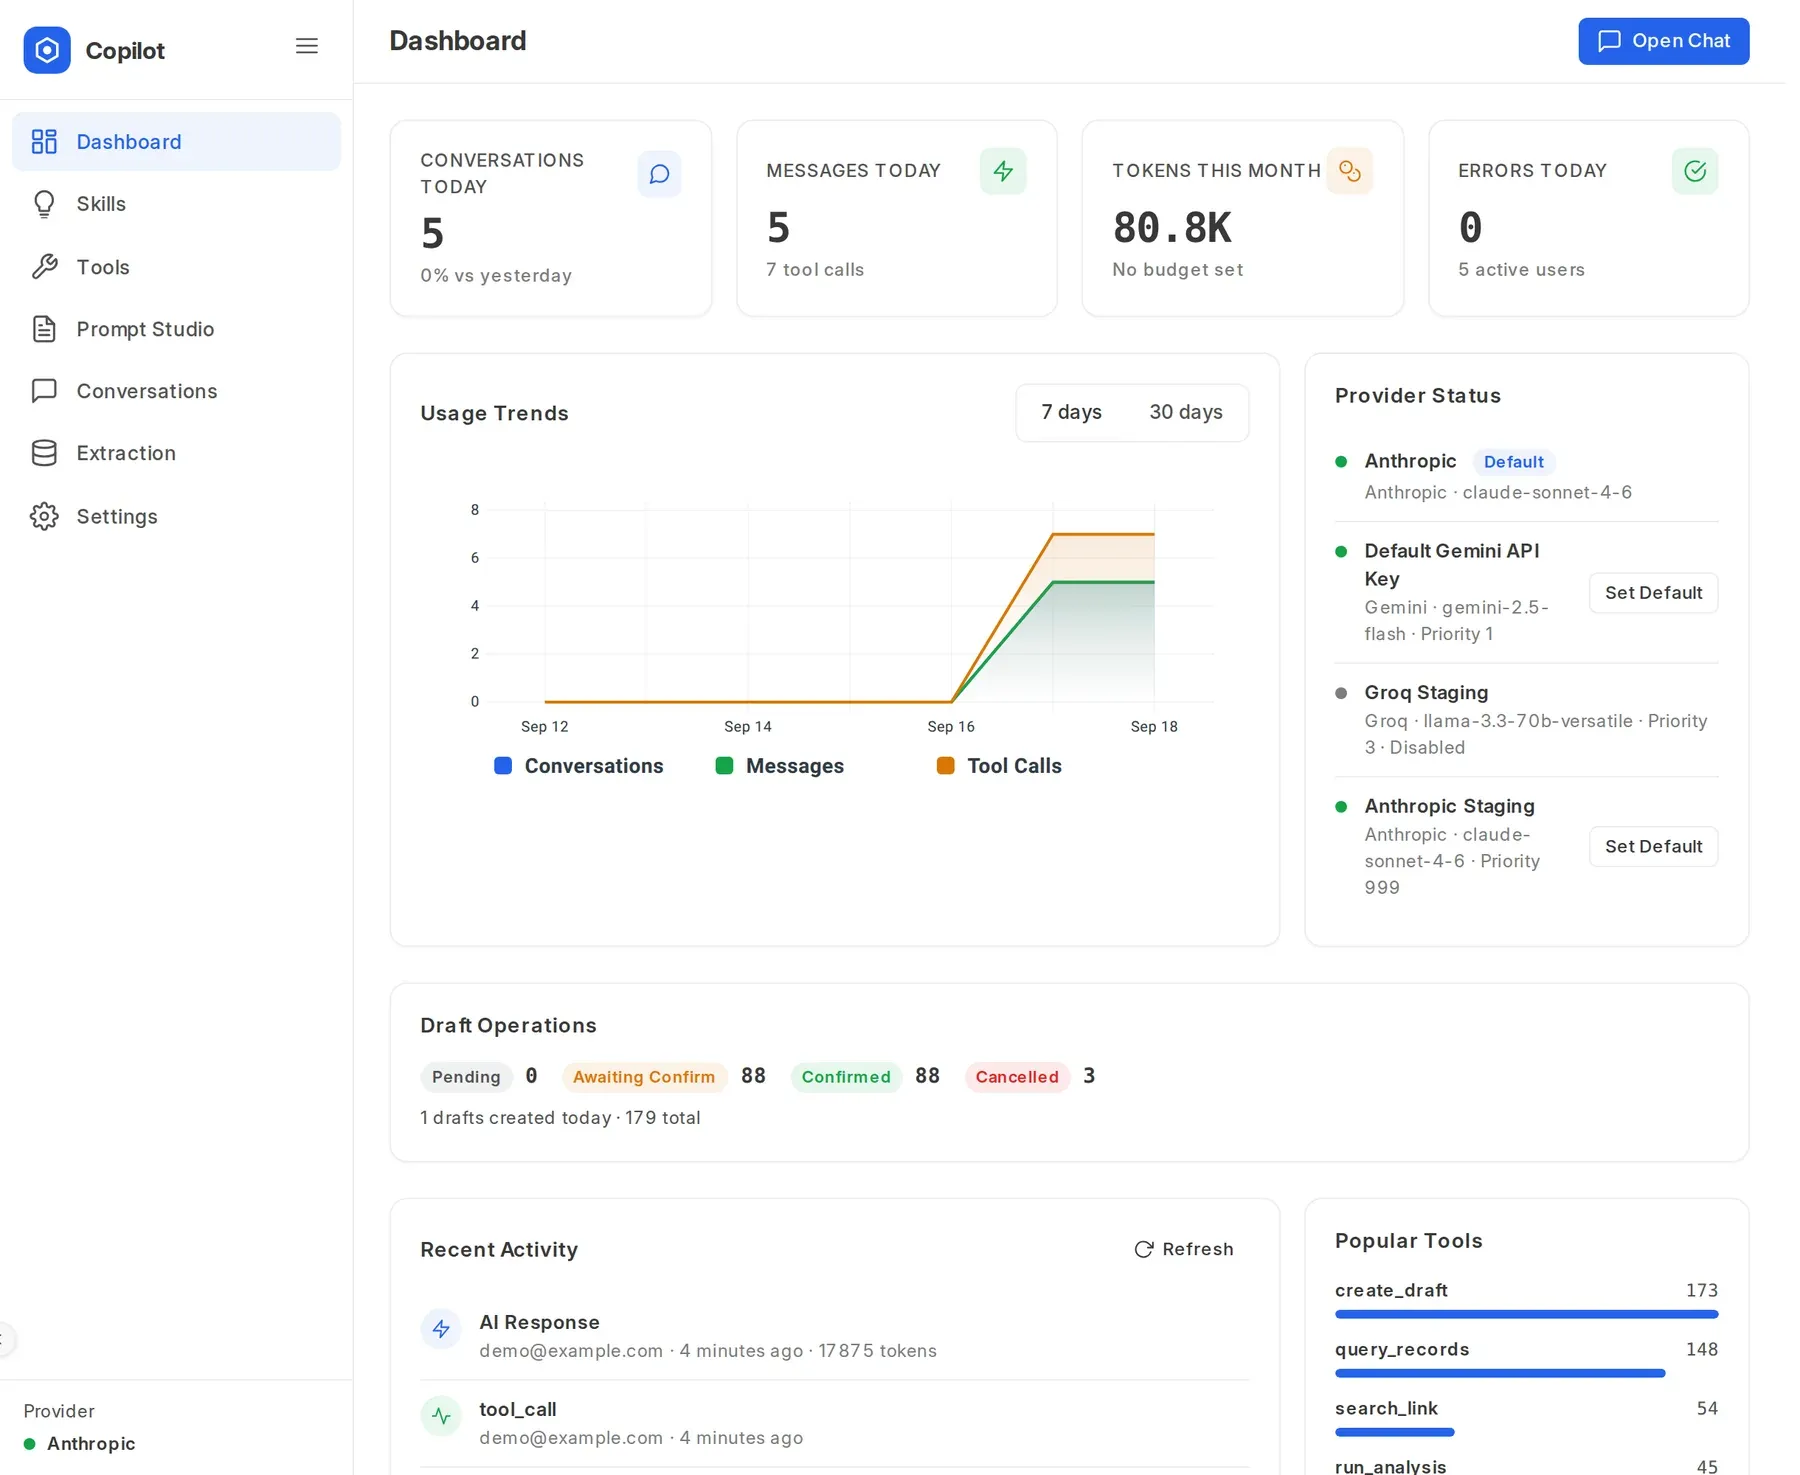Click the tool_call pulse activity icon

click(441, 1416)
